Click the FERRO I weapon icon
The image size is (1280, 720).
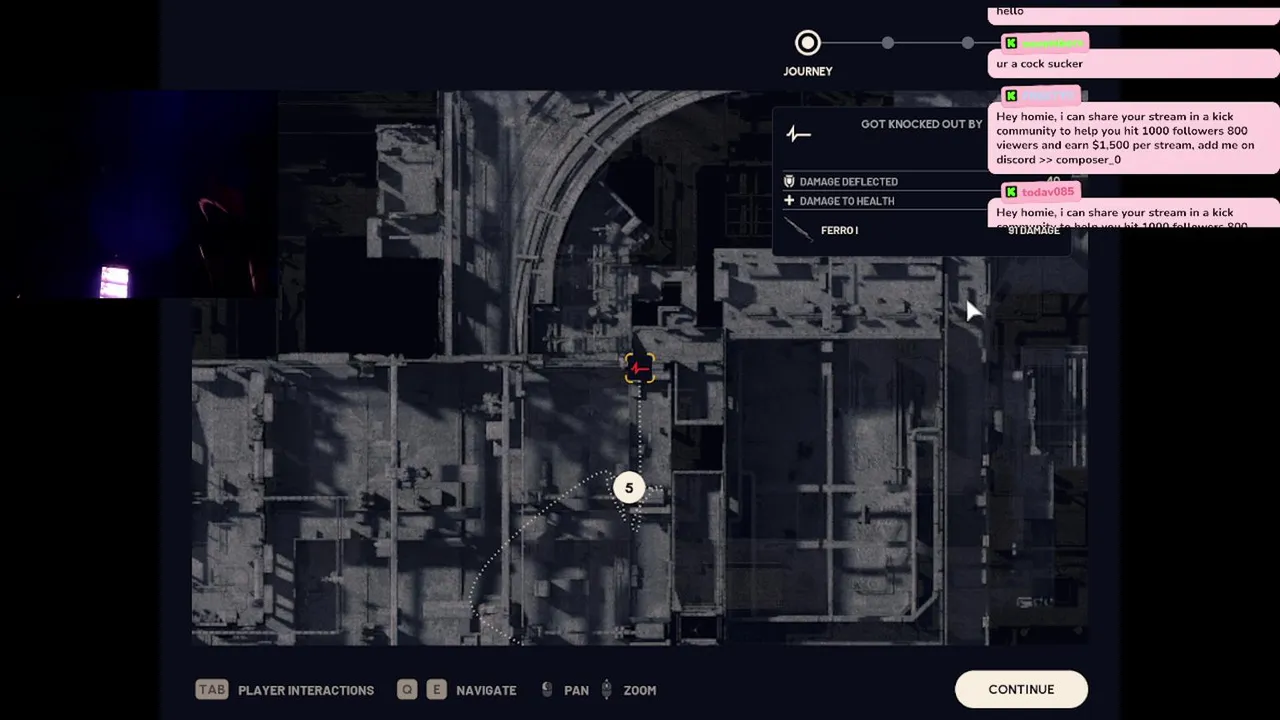pos(798,231)
